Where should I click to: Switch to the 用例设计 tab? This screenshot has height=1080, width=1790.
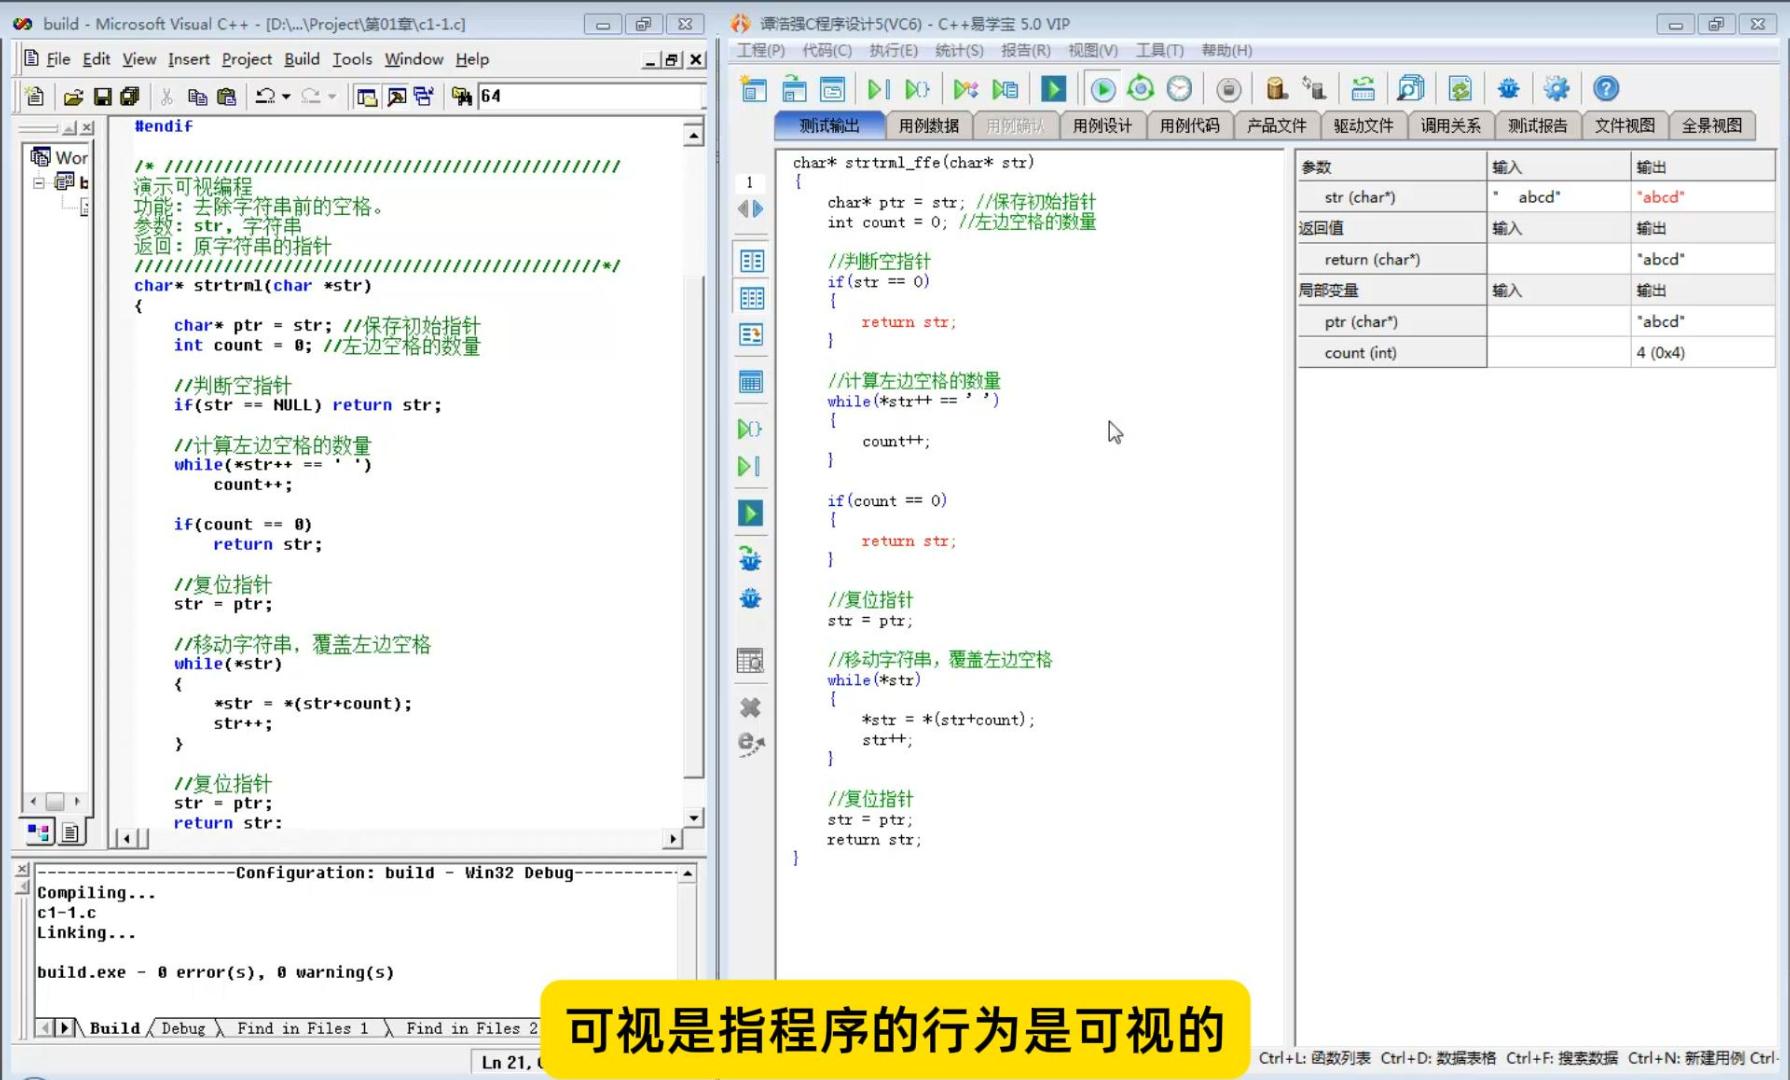point(1102,126)
